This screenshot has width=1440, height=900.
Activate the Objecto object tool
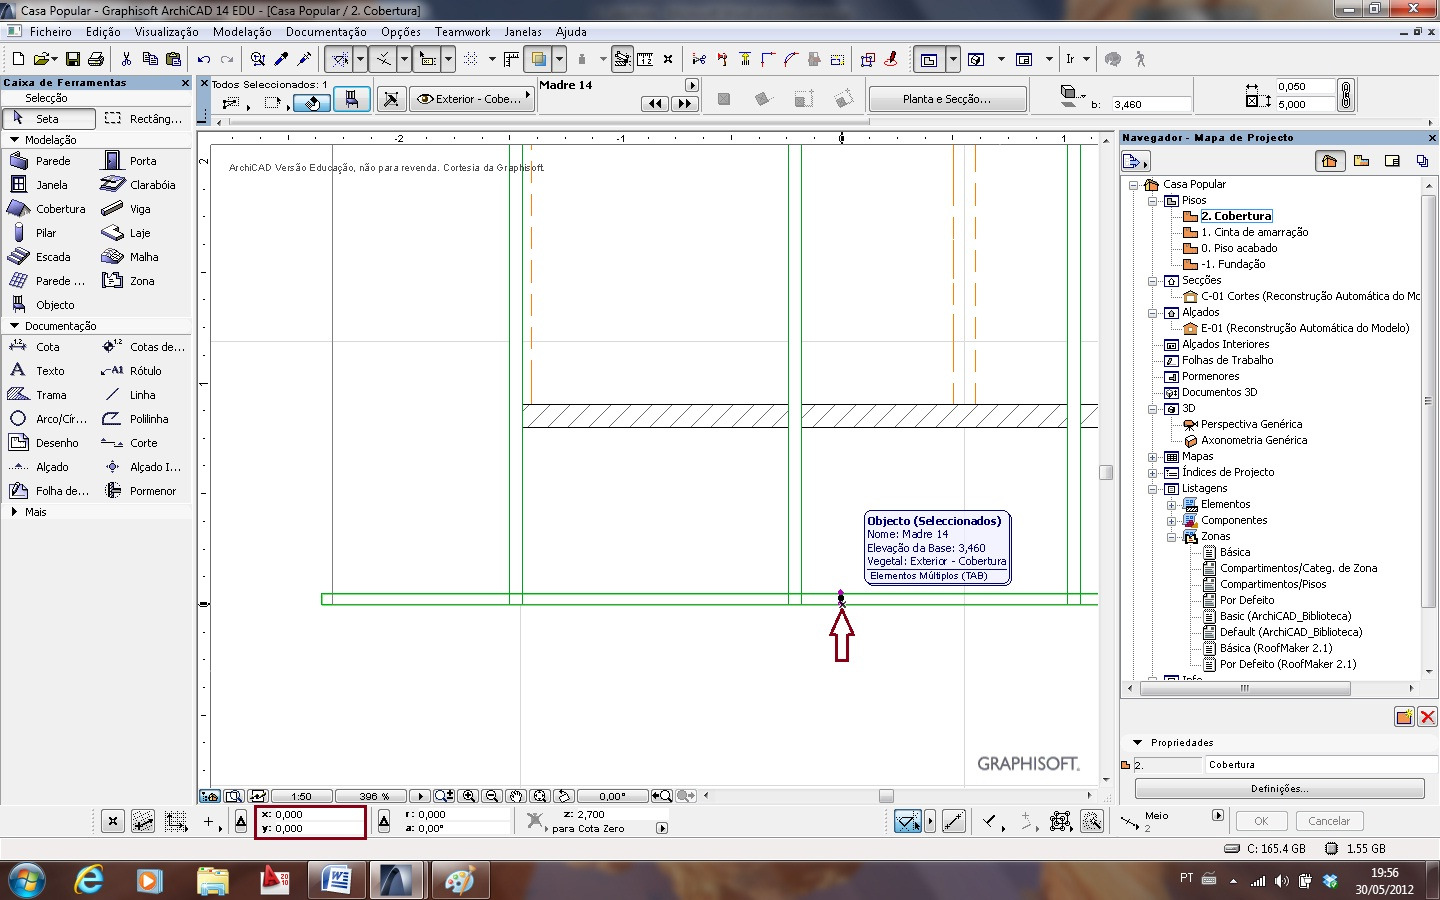tap(48, 305)
